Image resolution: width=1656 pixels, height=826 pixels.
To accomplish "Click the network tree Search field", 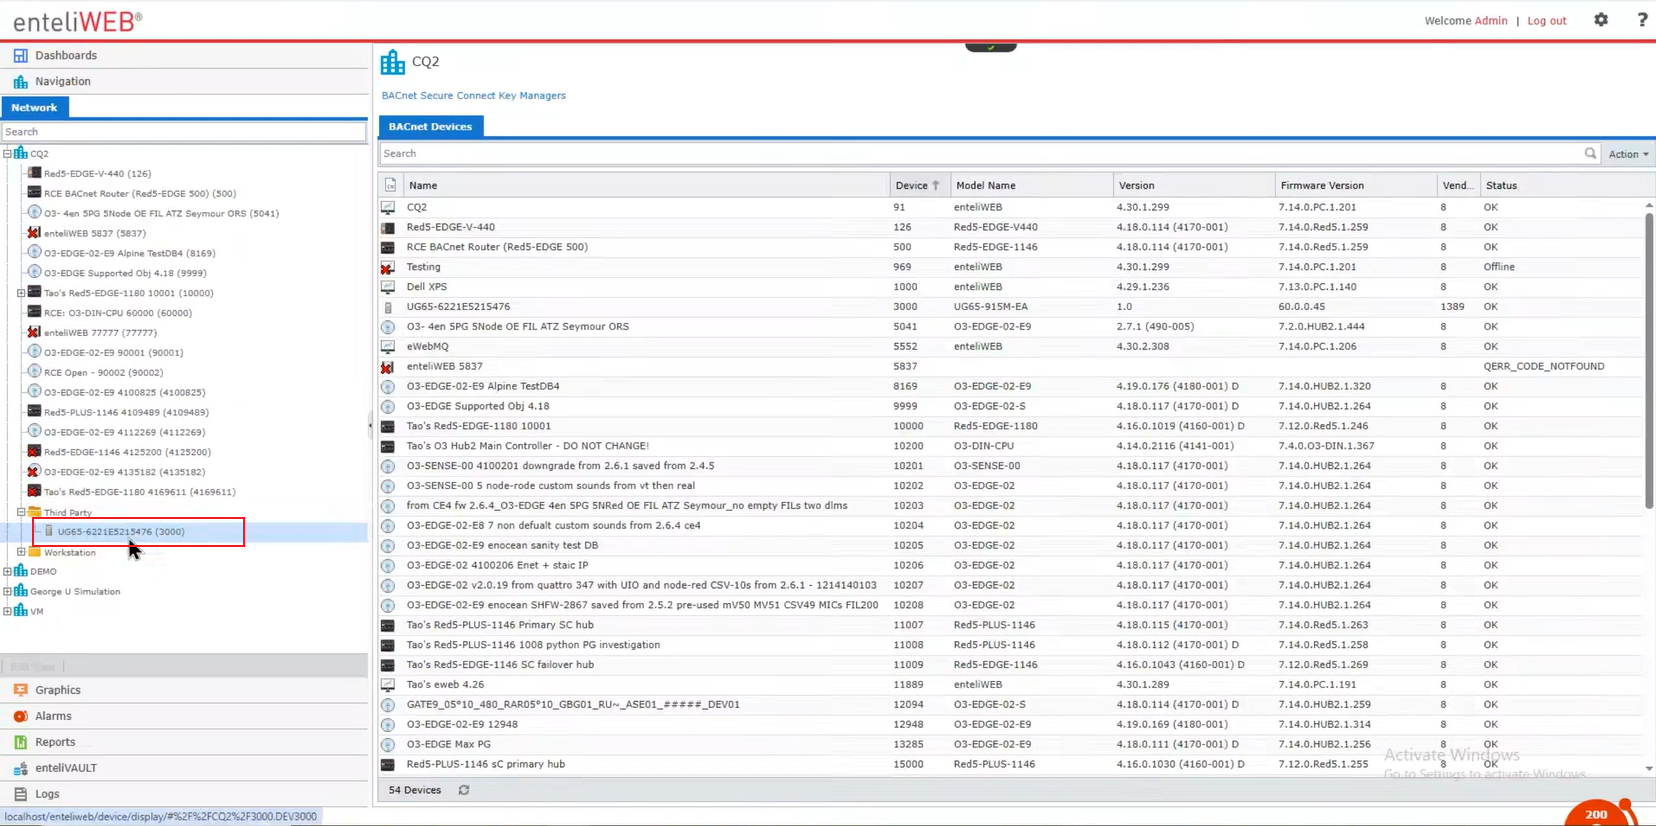I will click(x=184, y=132).
